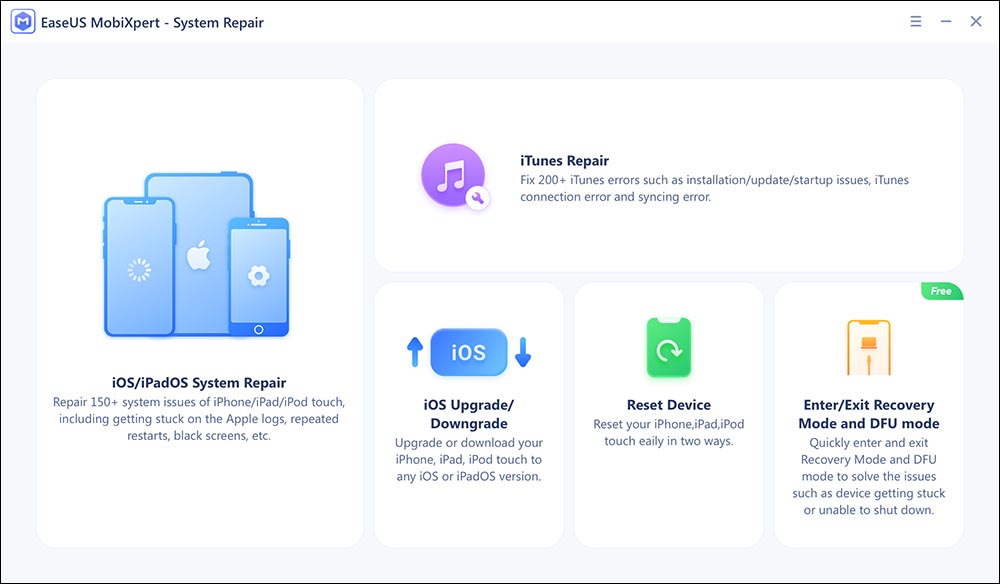Click the iOS devices illustration

click(x=198, y=255)
